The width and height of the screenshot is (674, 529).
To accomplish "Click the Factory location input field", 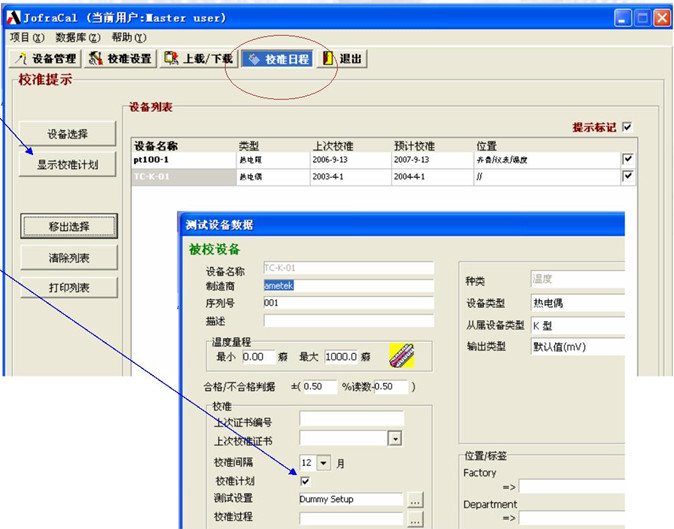I will pyautogui.click(x=572, y=486).
